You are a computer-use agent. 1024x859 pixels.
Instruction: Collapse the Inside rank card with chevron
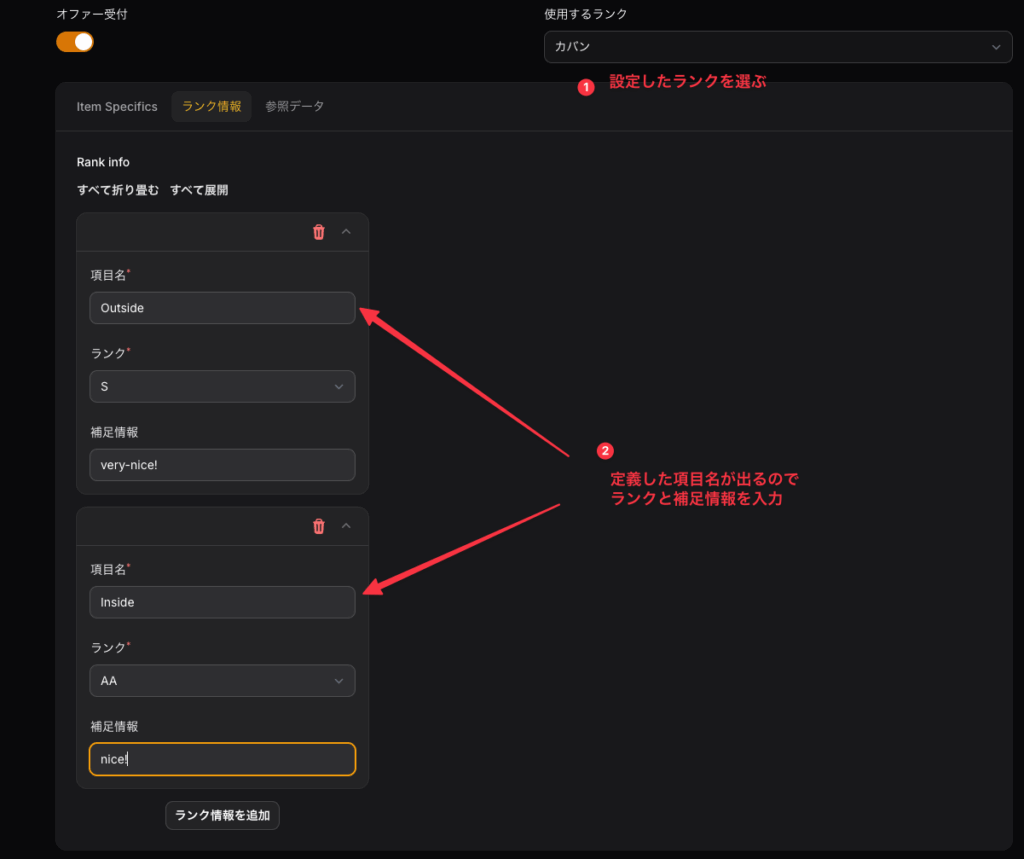(346, 526)
